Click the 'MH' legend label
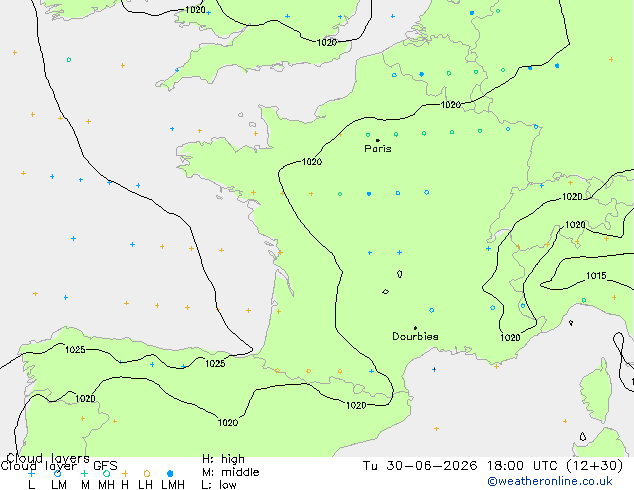634x490 pixels. pos(106,485)
